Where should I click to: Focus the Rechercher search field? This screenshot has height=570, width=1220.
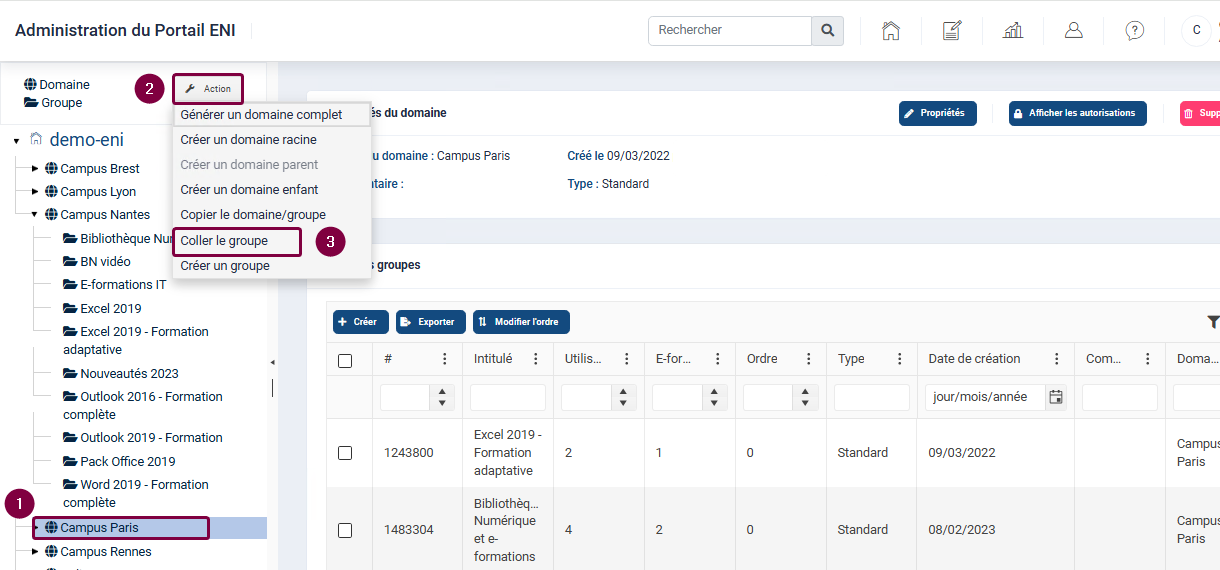730,30
